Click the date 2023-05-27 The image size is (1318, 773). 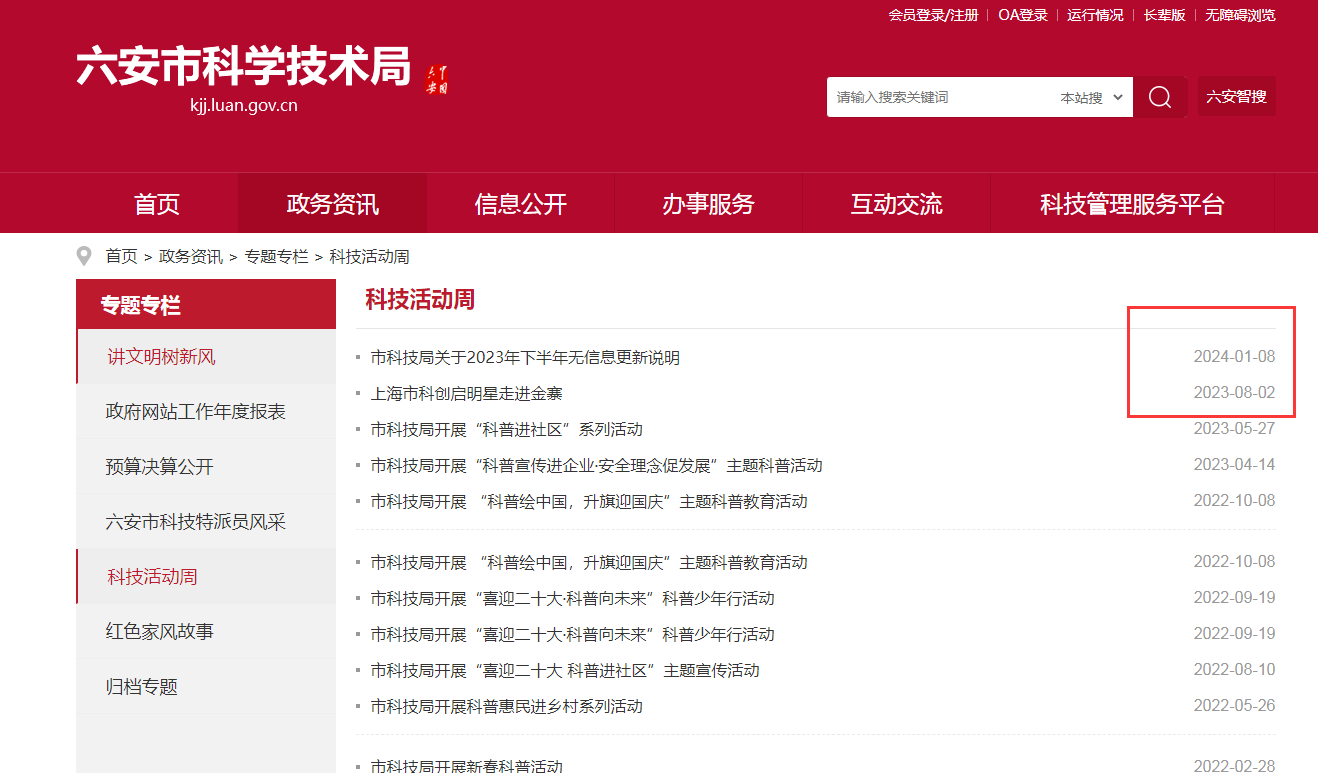pos(1234,429)
